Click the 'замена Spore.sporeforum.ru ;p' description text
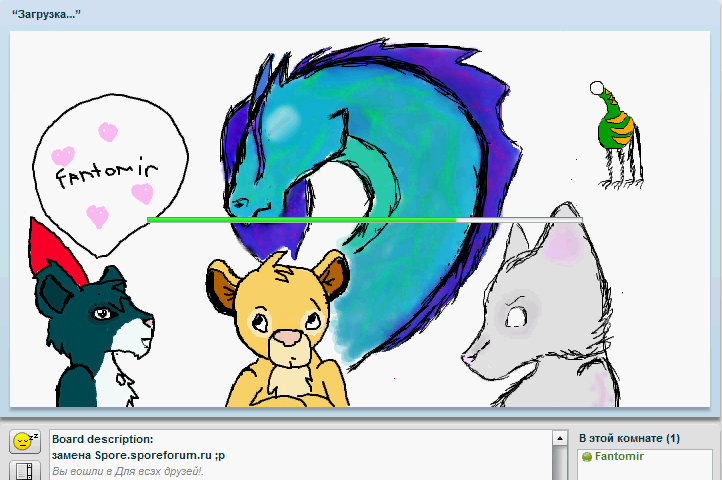 [x=139, y=455]
